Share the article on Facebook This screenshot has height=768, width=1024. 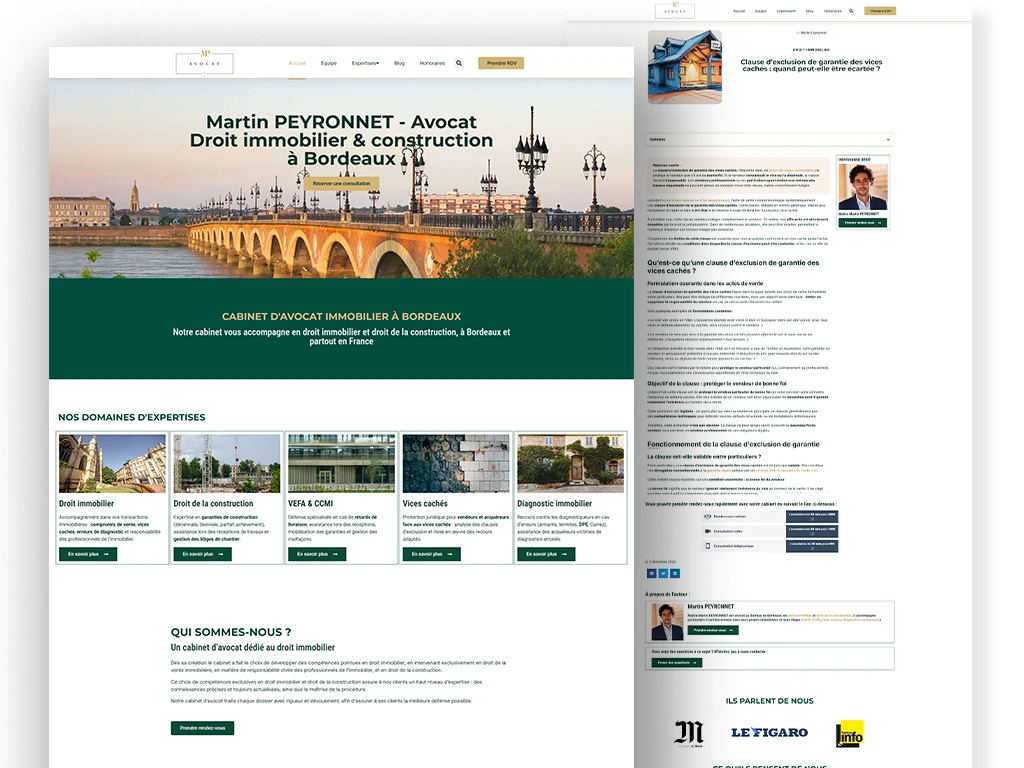tap(651, 574)
